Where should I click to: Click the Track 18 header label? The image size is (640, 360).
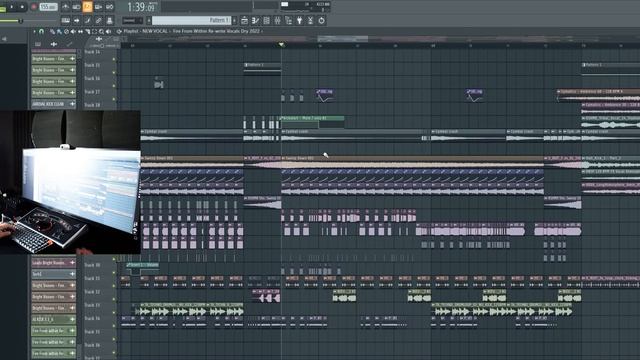(x=92, y=105)
